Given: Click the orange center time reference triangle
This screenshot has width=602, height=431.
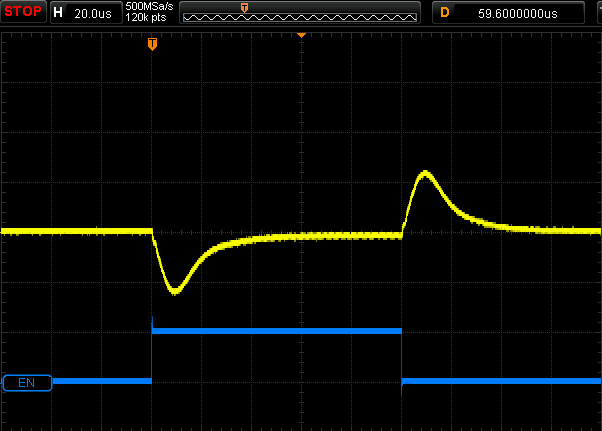Looking at the screenshot, I should coord(301,35).
